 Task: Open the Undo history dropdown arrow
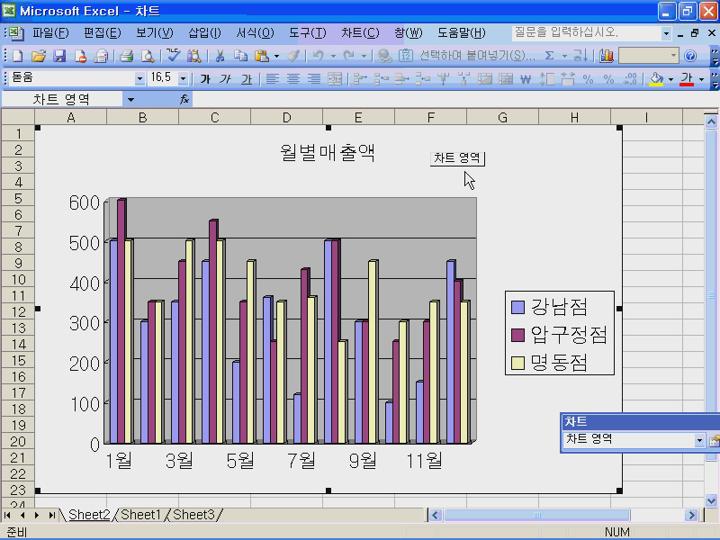coord(333,56)
